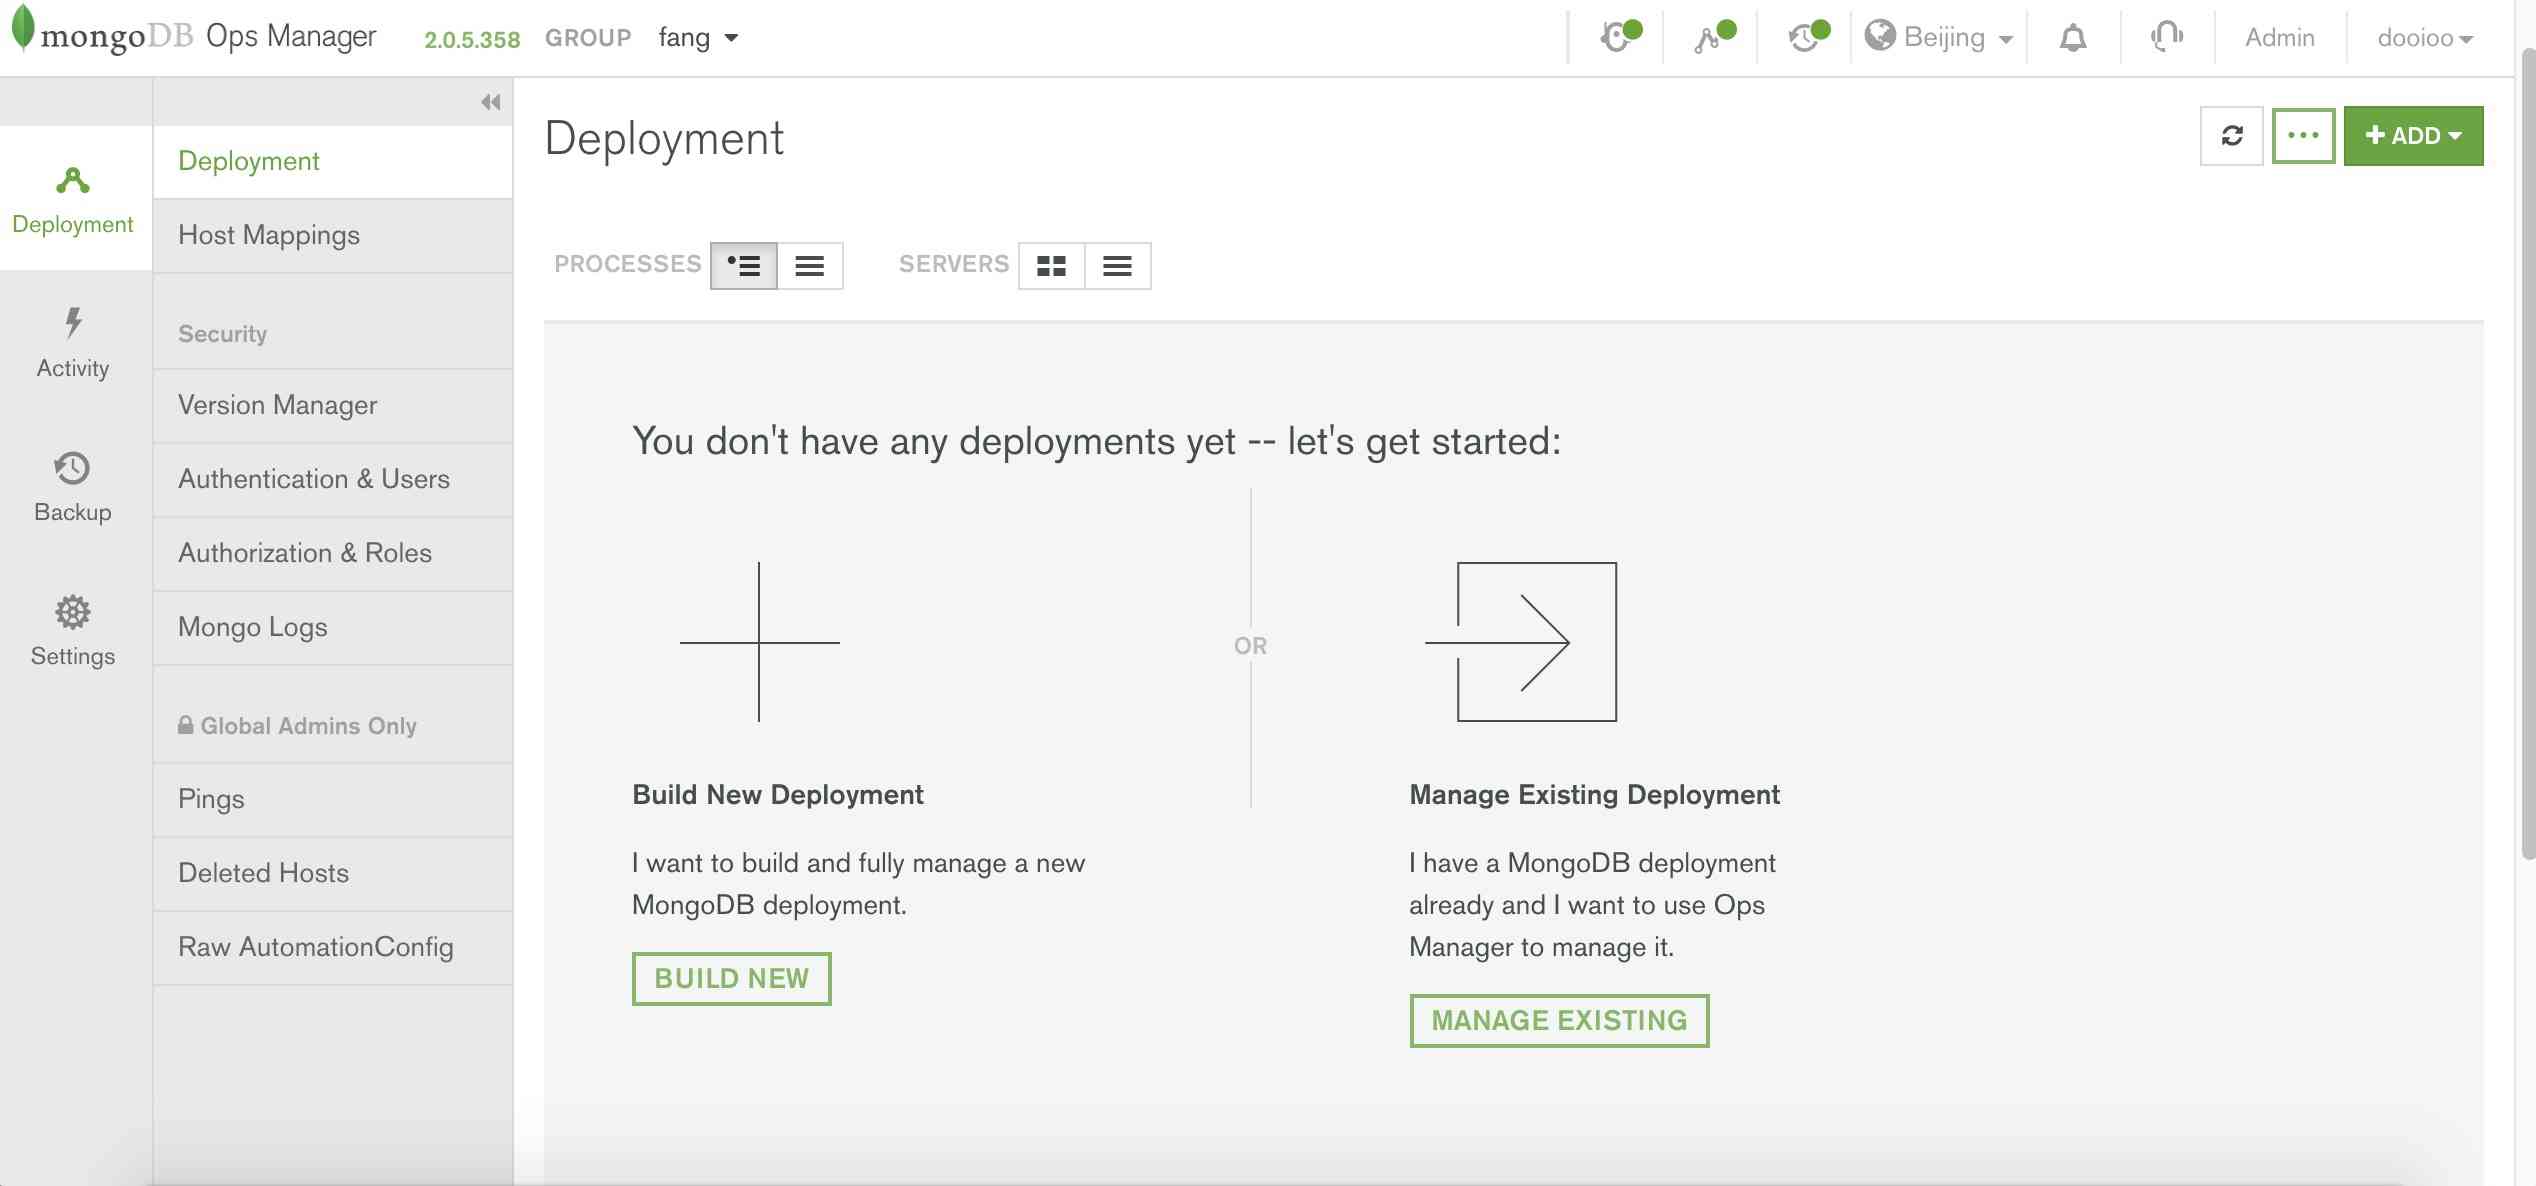The width and height of the screenshot is (2536, 1186).
Task: Switch Servers to list view
Action: 1118,266
